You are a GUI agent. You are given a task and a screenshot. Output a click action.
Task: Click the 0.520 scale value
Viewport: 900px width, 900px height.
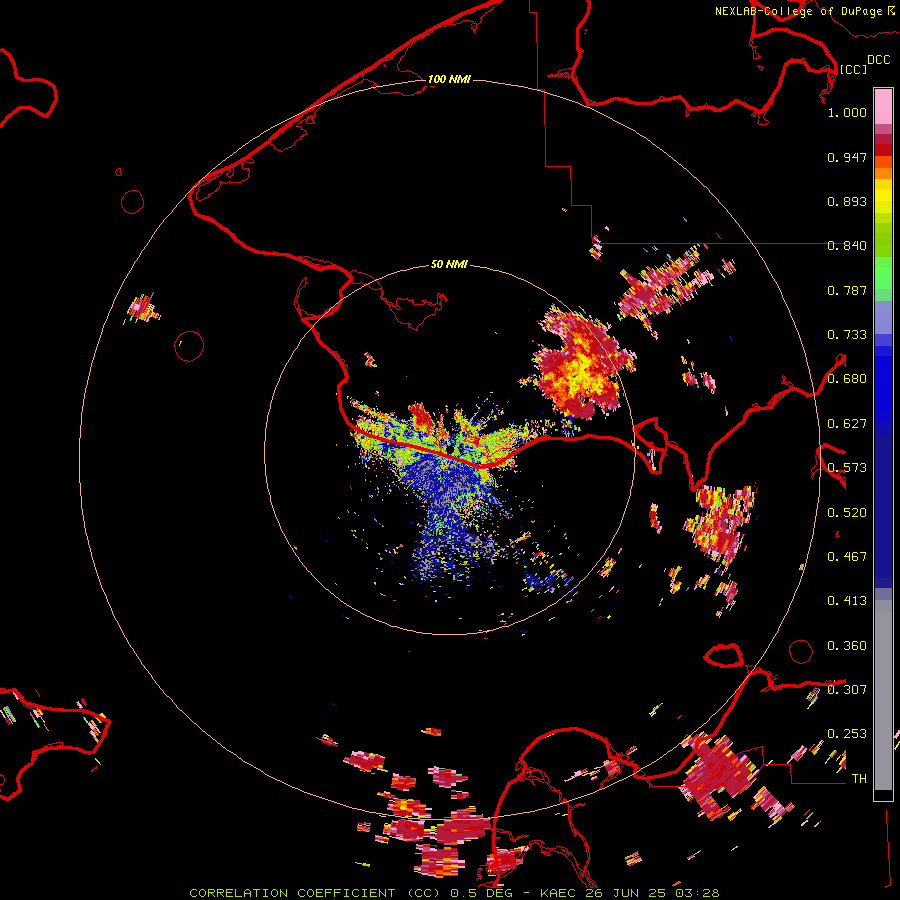point(847,513)
